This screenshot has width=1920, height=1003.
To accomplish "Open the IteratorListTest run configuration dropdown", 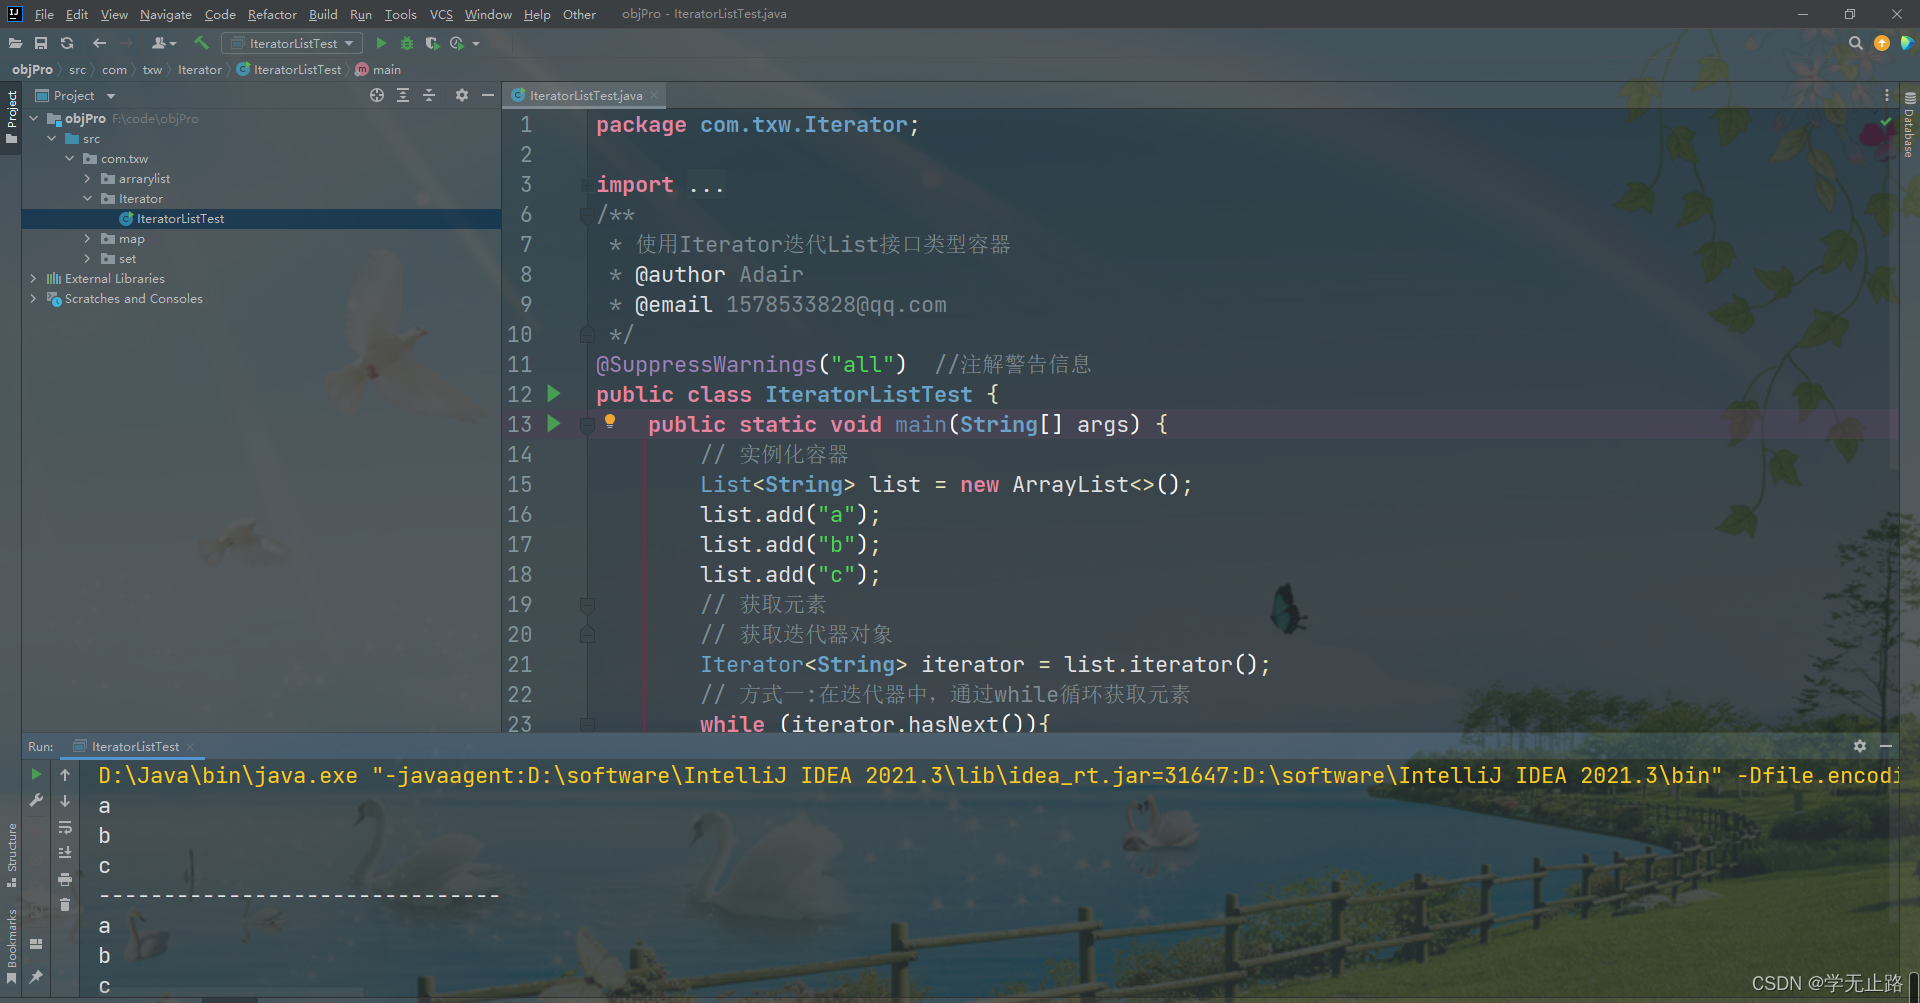I will tap(292, 43).
